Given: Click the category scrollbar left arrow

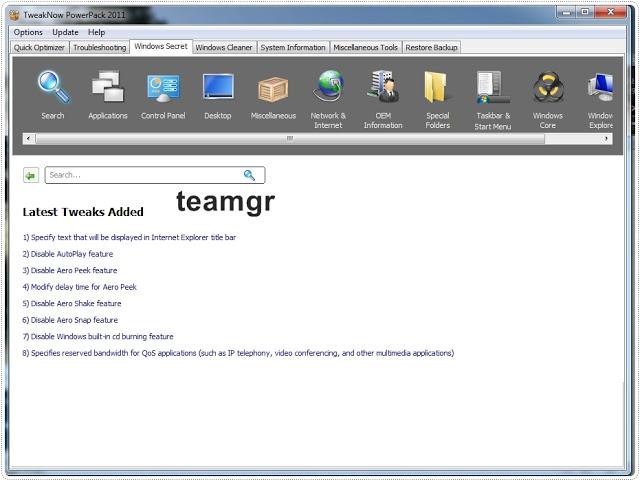Looking at the screenshot, I should tap(28, 139).
